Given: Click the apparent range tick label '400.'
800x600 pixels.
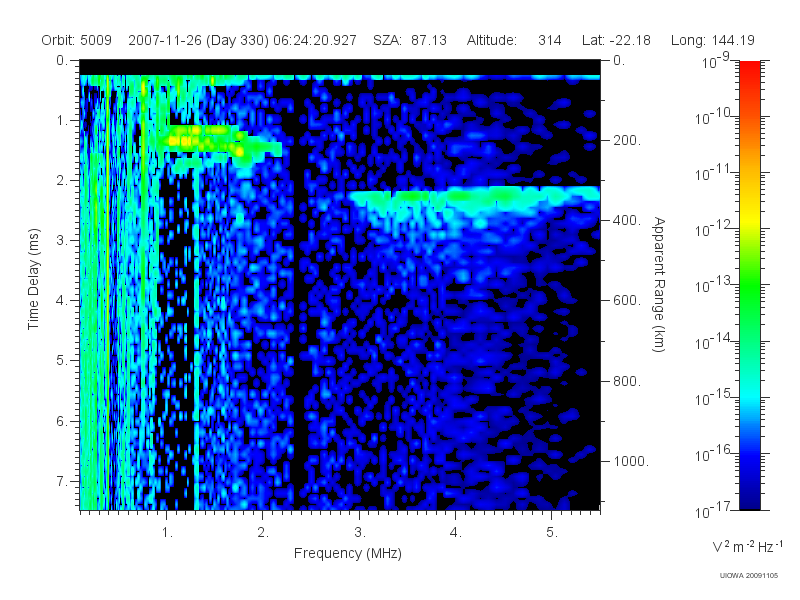Looking at the screenshot, I should pyautogui.click(x=627, y=220).
